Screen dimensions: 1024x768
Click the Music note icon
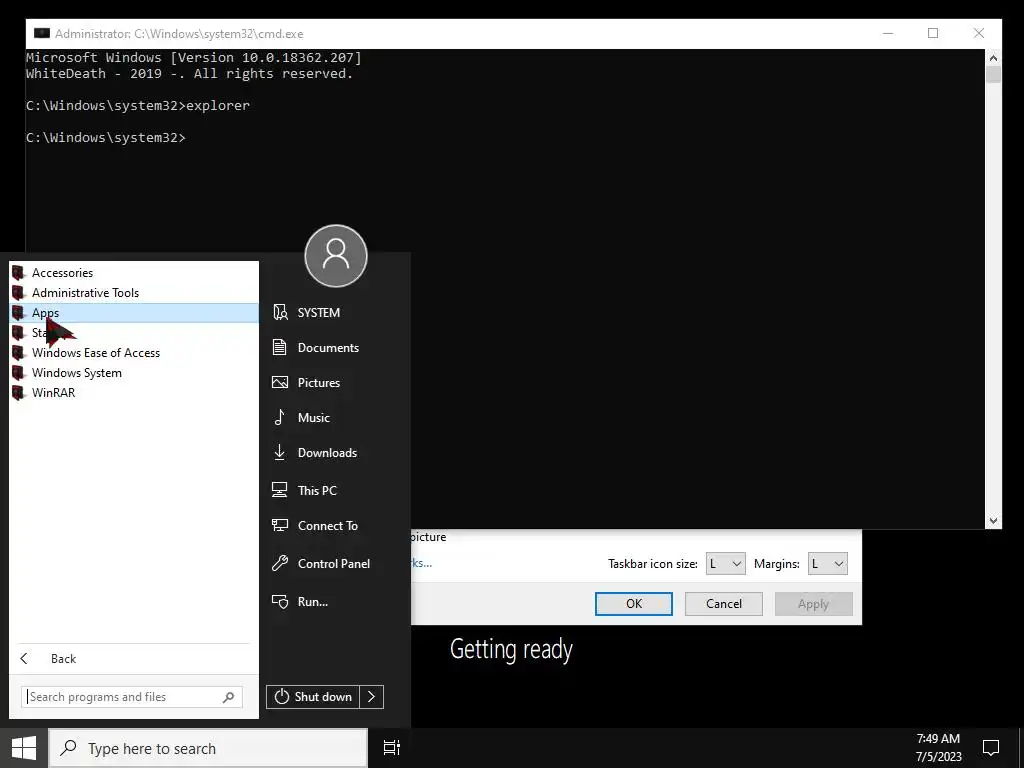click(280, 417)
